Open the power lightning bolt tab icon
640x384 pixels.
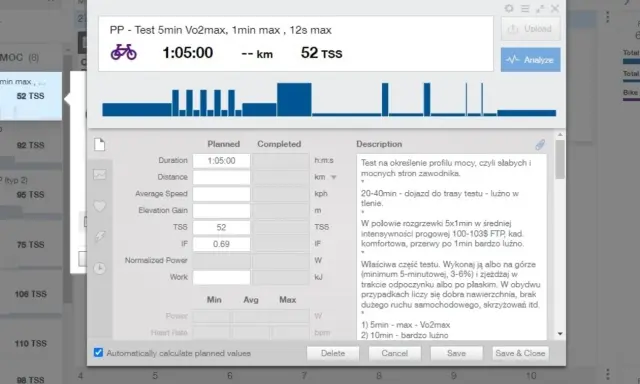click(x=100, y=237)
